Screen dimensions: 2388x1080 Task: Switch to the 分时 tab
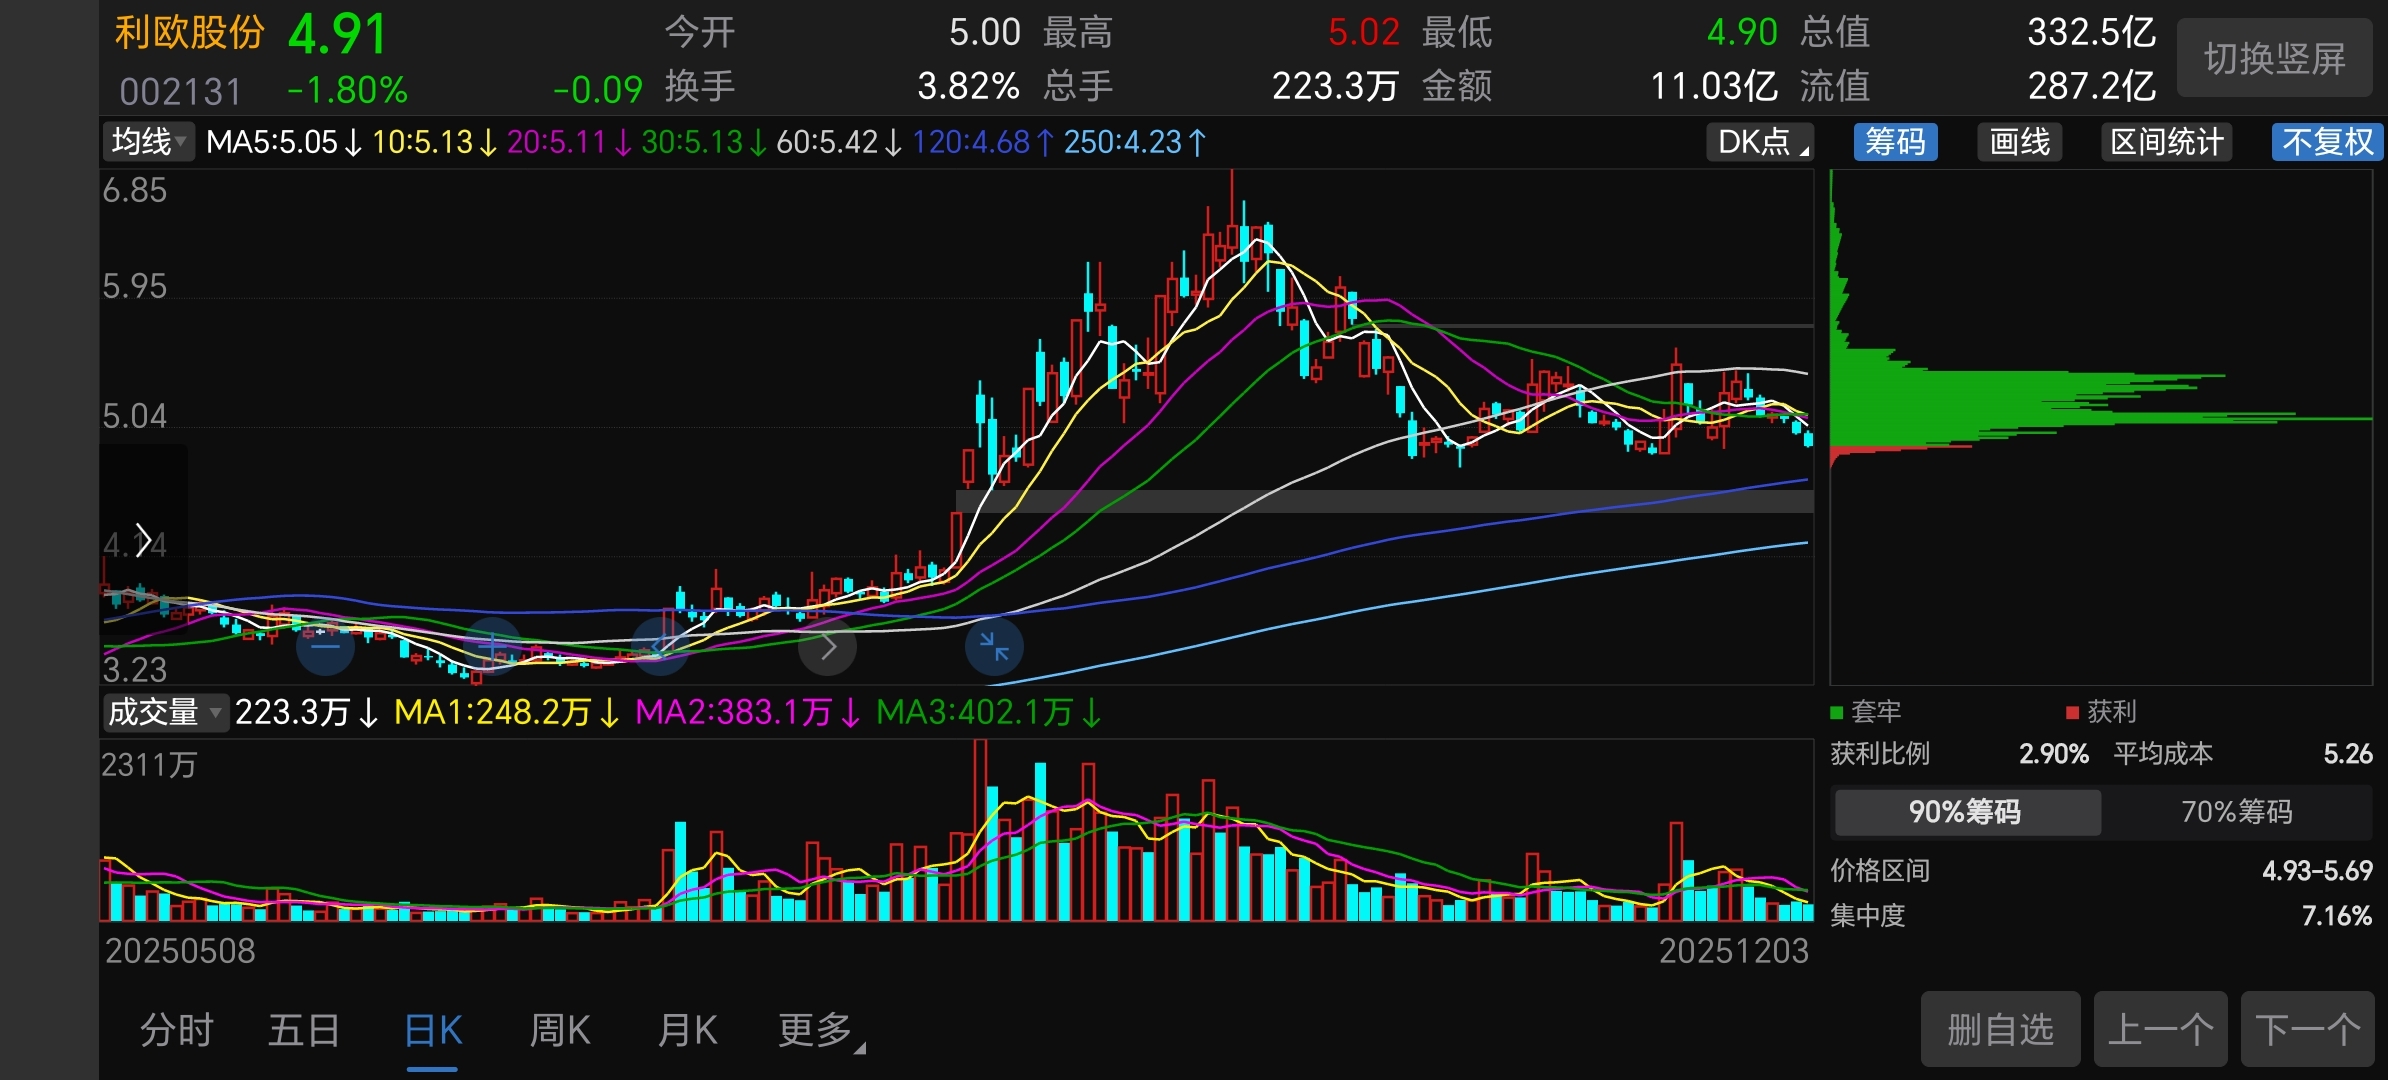coord(177,1030)
